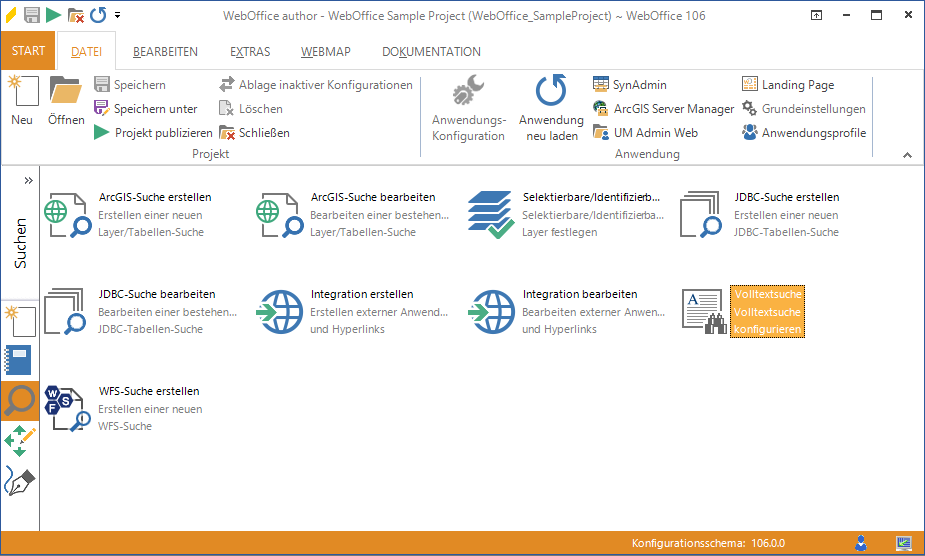This screenshot has width=925, height=556.
Task: Open a project with the Öffnen folder icon
Action: [x=66, y=100]
